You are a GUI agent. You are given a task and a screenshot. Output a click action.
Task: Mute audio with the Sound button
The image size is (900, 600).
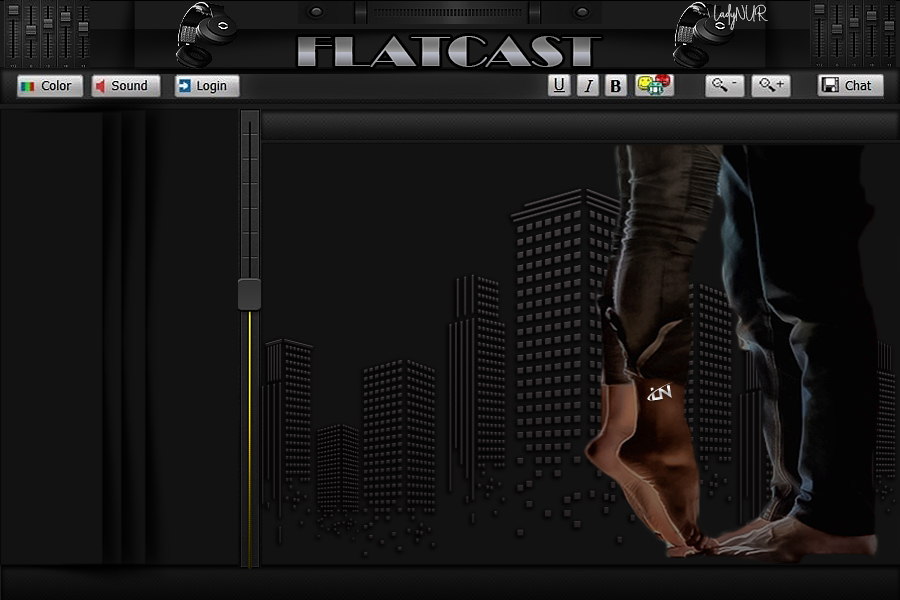126,86
